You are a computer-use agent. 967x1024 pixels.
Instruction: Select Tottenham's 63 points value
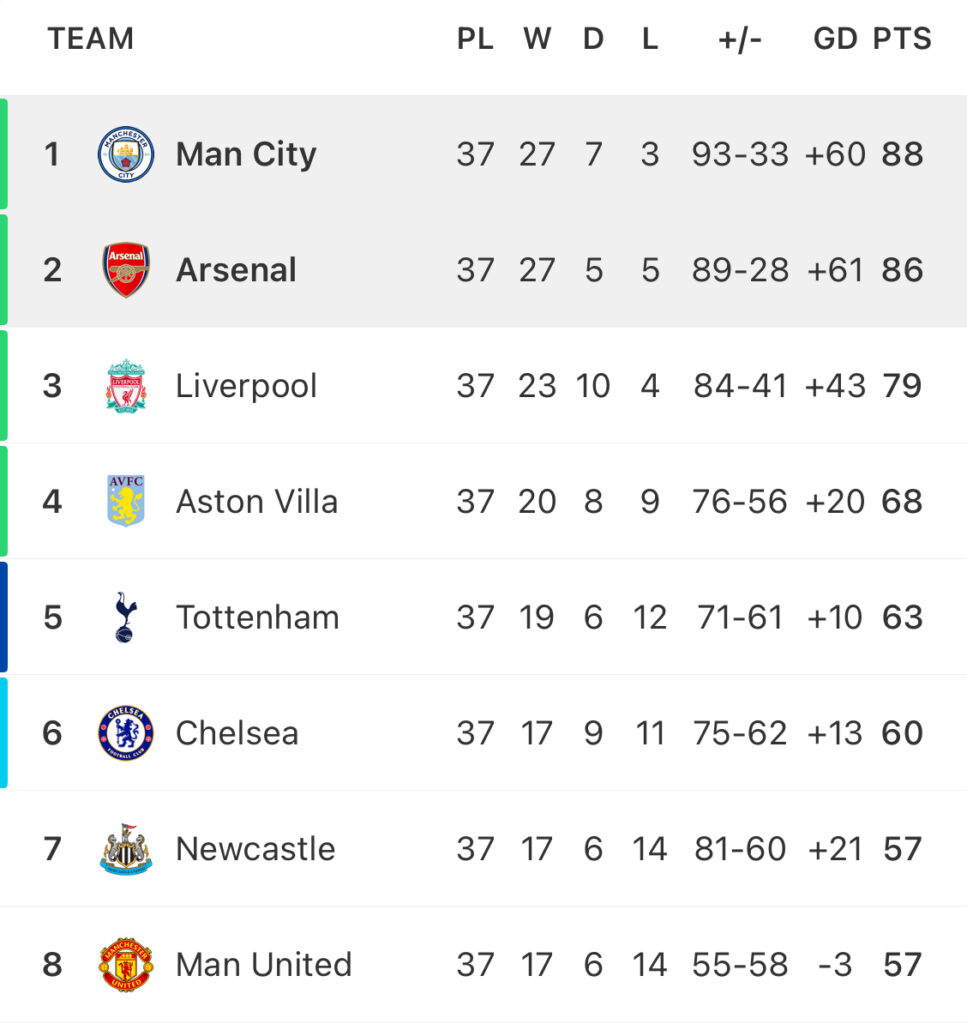(902, 617)
